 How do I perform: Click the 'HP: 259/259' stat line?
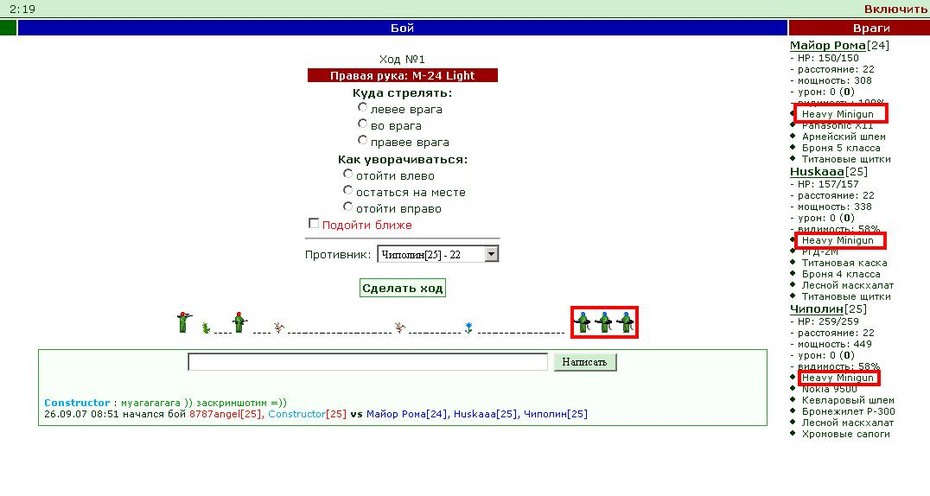tap(828, 322)
